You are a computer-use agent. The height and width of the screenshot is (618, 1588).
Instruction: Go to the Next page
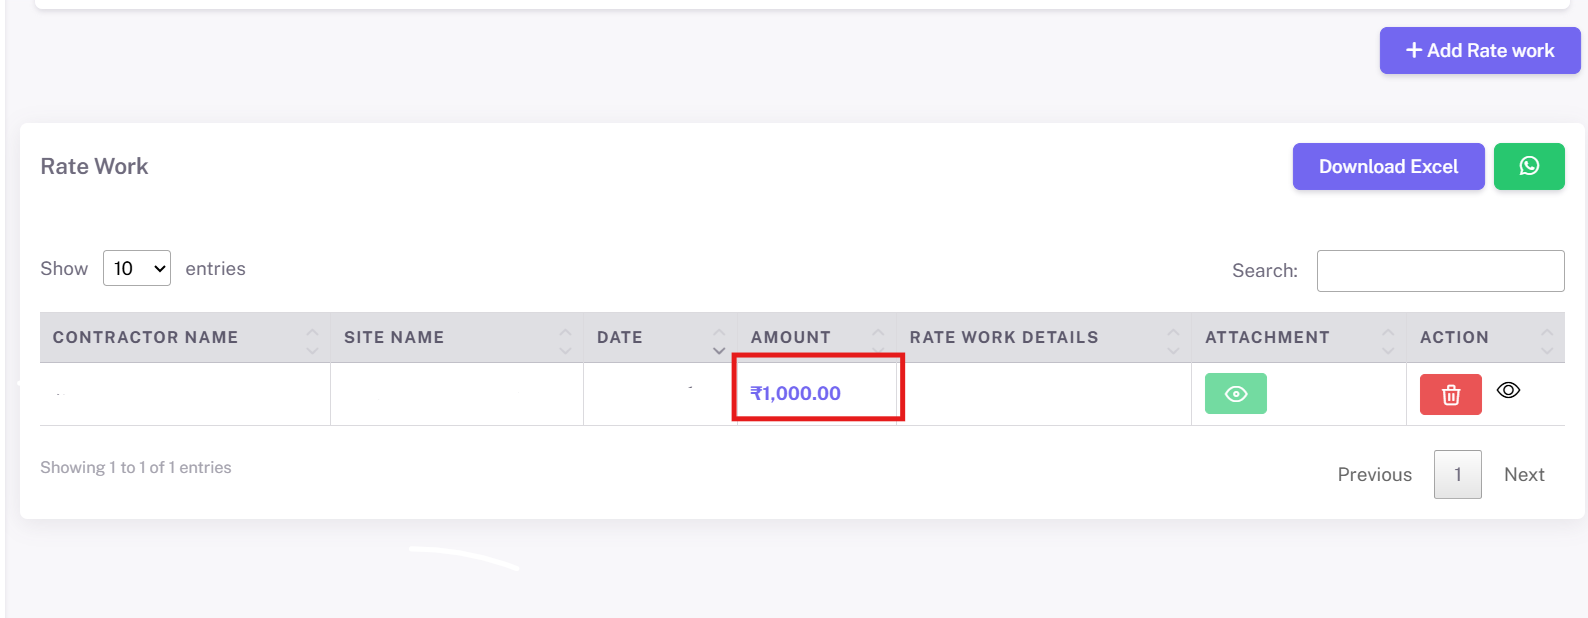tap(1524, 475)
